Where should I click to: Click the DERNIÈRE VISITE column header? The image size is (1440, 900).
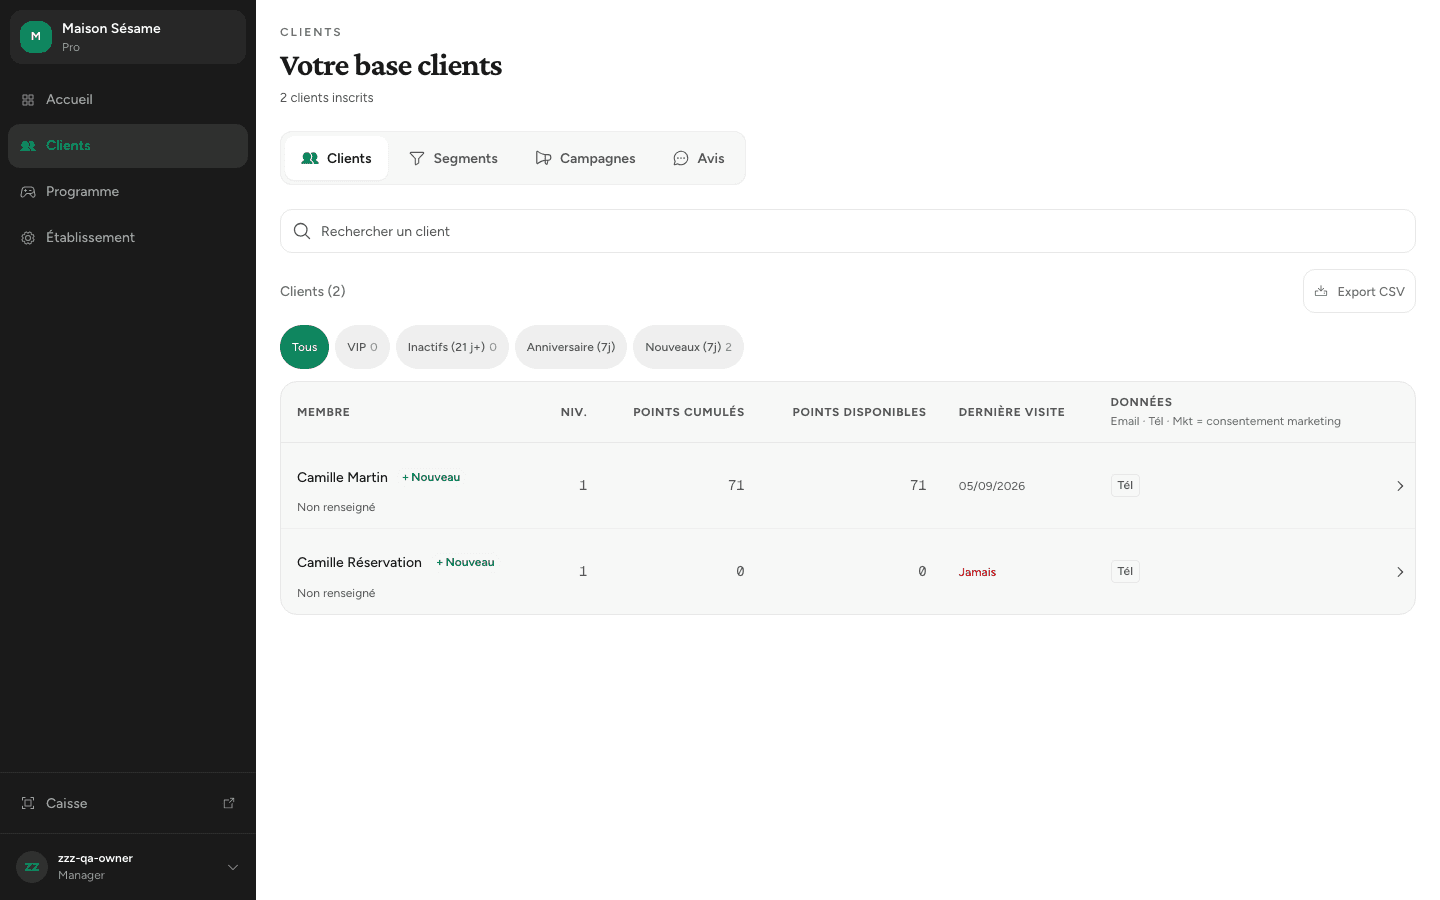(1012, 412)
